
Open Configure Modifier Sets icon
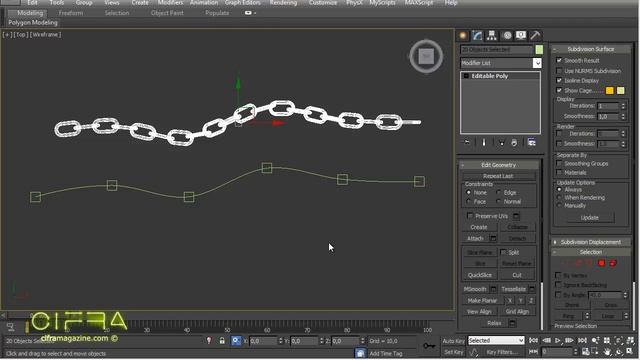point(531,142)
